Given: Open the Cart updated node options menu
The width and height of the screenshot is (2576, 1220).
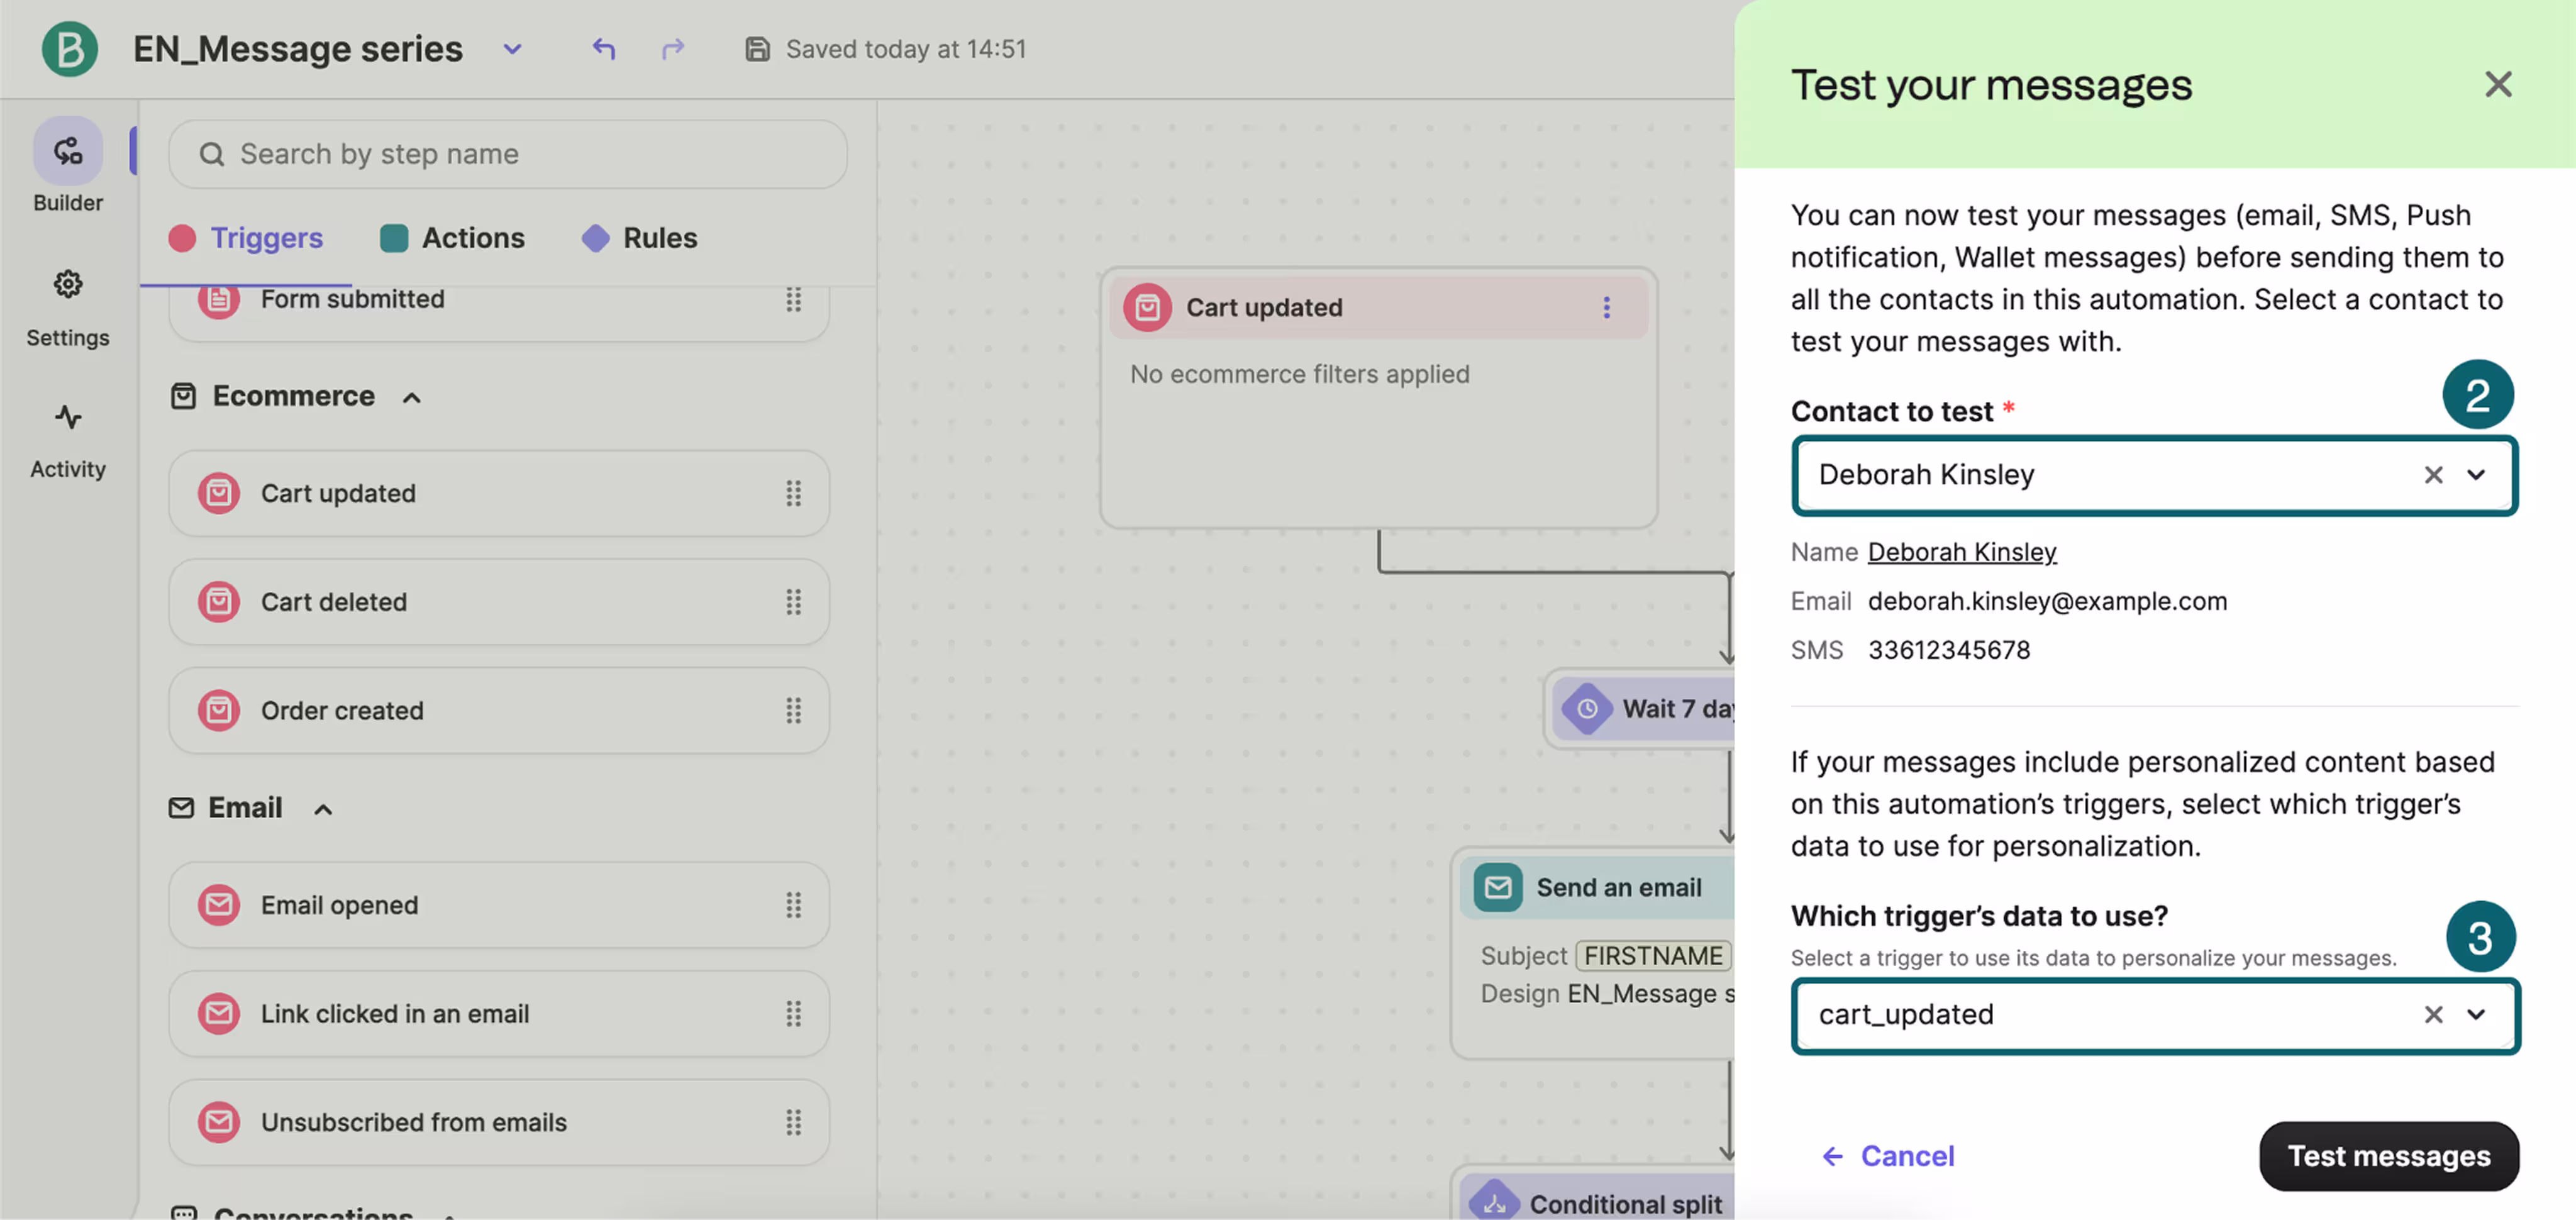Looking at the screenshot, I should (x=1606, y=307).
